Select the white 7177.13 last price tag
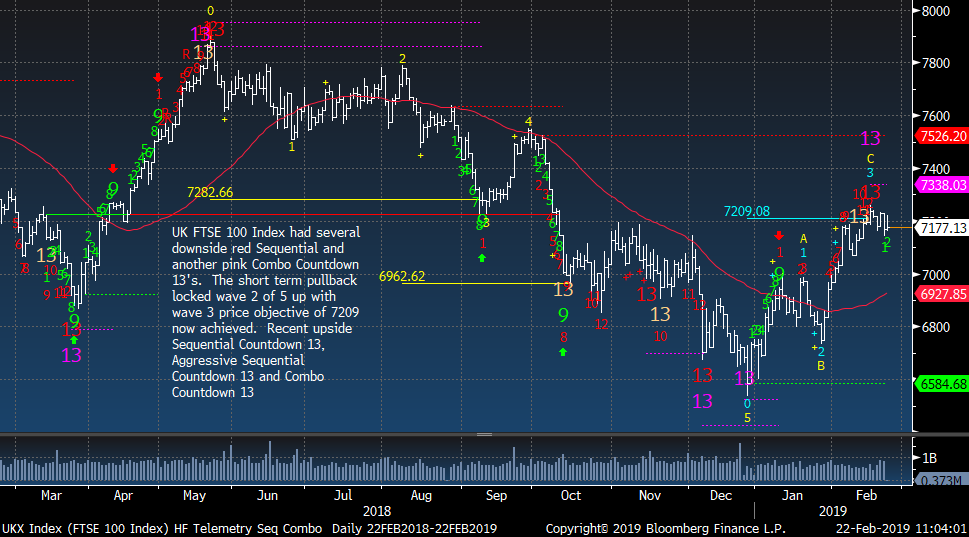Image resolution: width=969 pixels, height=537 pixels. (942, 228)
